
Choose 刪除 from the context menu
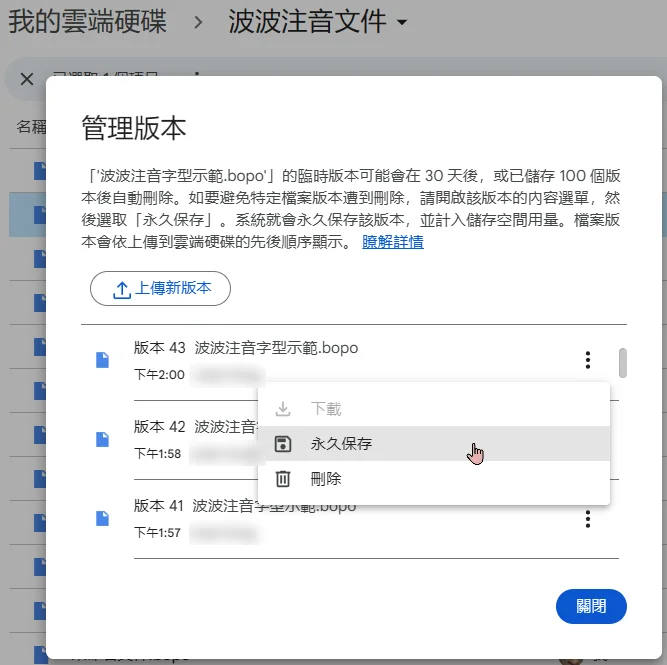pyautogui.click(x=433, y=479)
